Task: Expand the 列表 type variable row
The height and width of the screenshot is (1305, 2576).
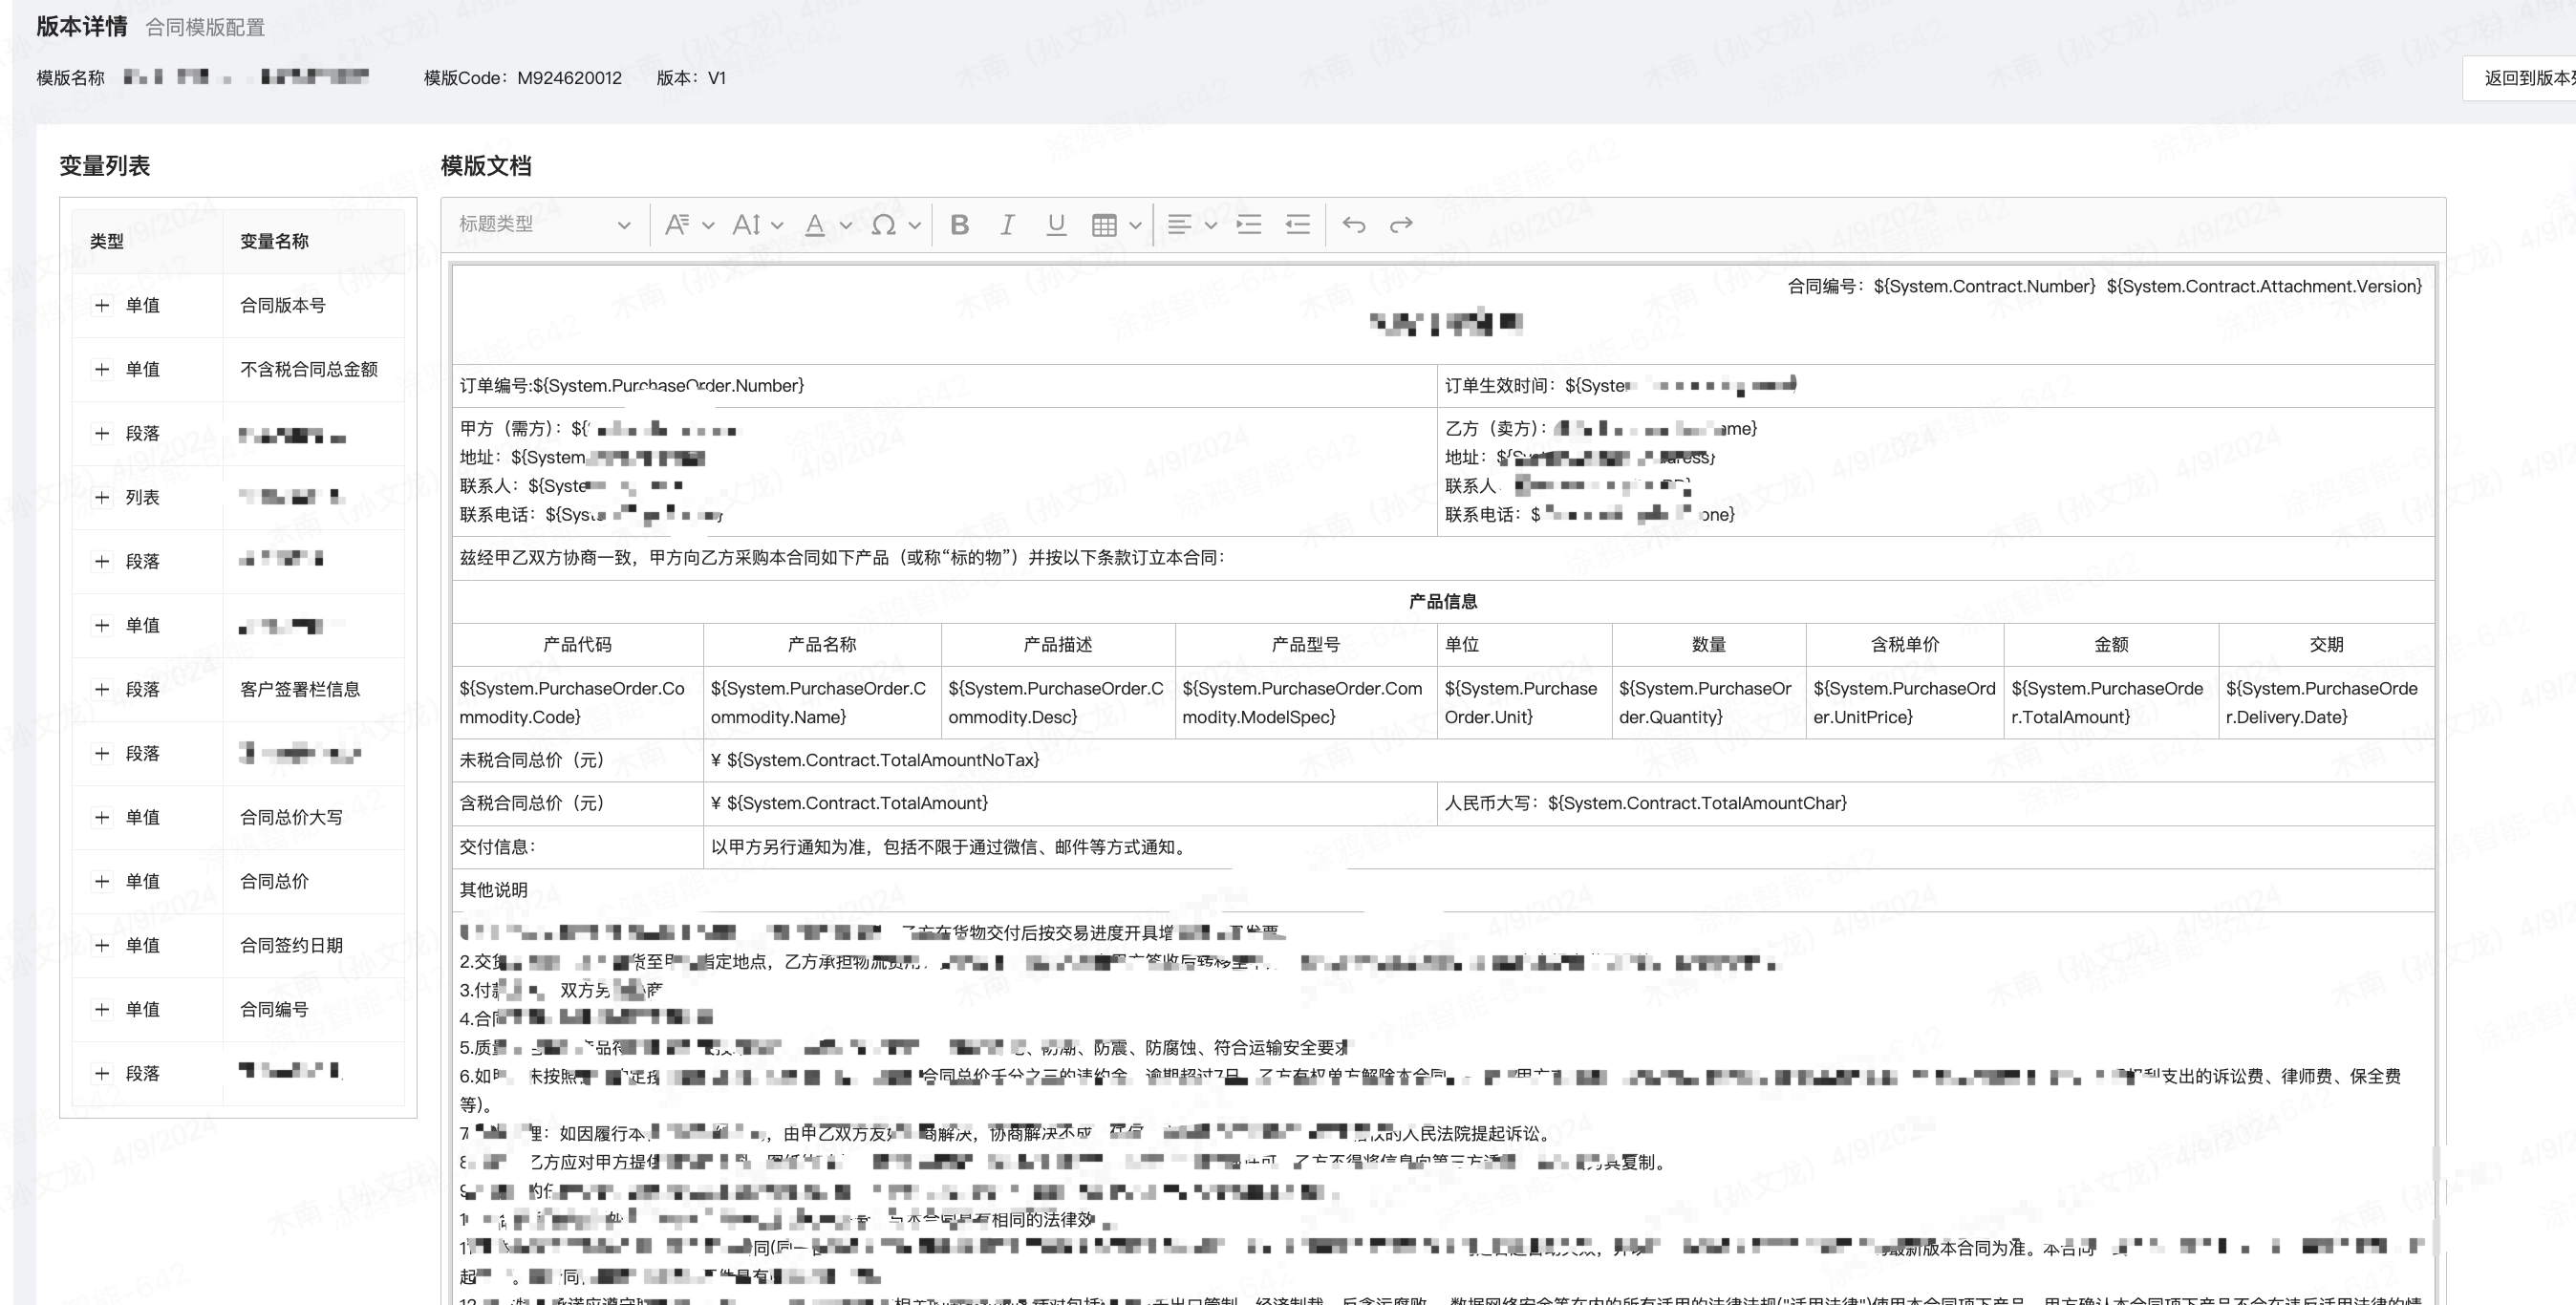Action: point(102,497)
